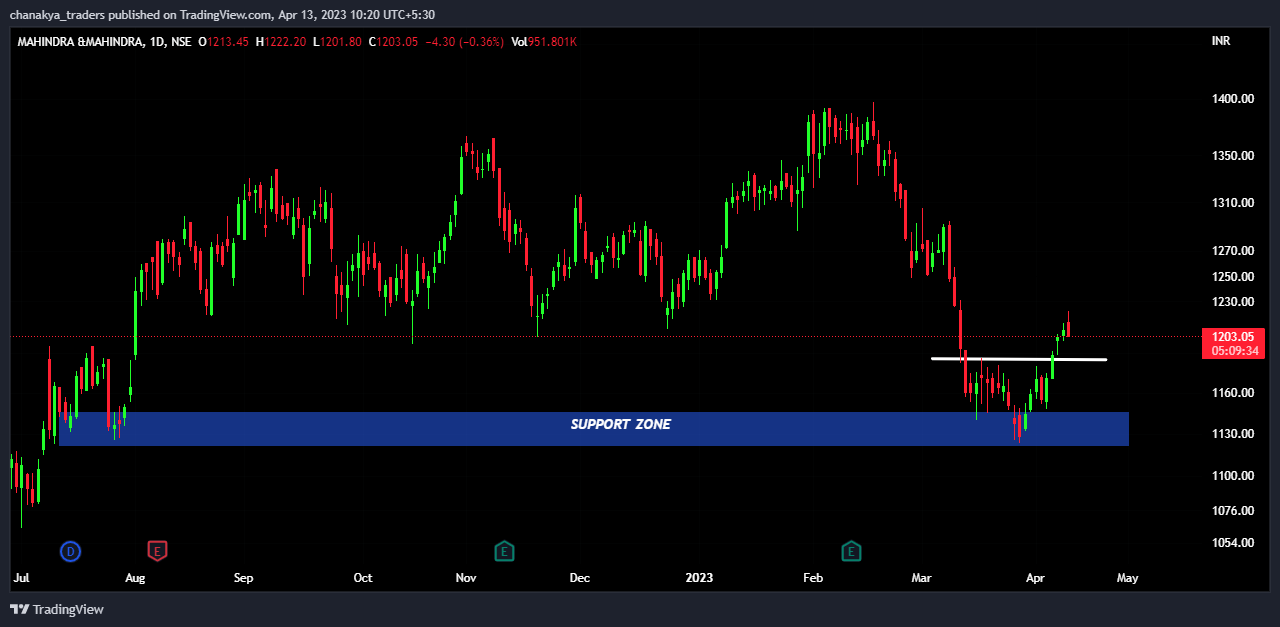Click the 1160.00 price axis label
Image resolution: width=1280 pixels, height=627 pixels.
pyautogui.click(x=1232, y=393)
